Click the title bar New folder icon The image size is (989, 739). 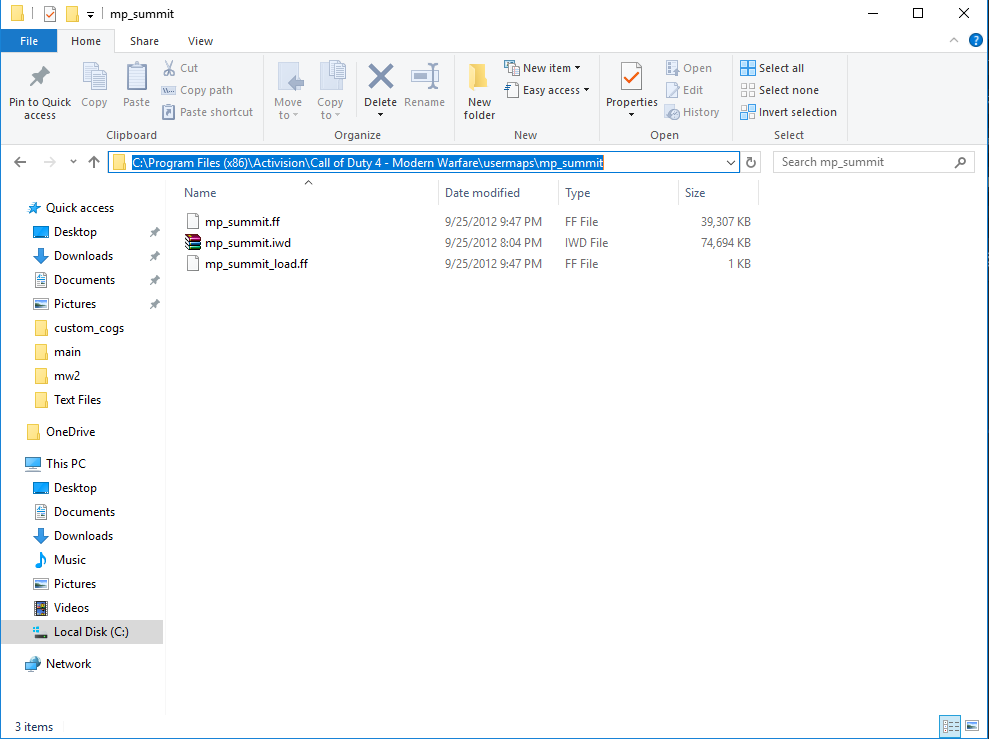(73, 13)
